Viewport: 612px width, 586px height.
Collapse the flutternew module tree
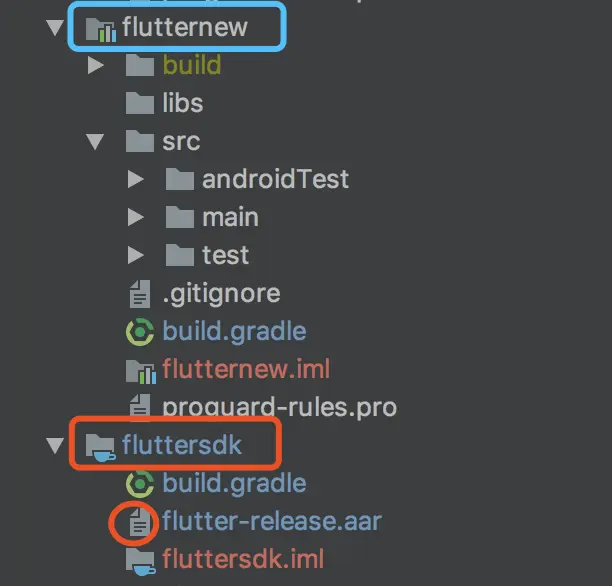pos(55,27)
